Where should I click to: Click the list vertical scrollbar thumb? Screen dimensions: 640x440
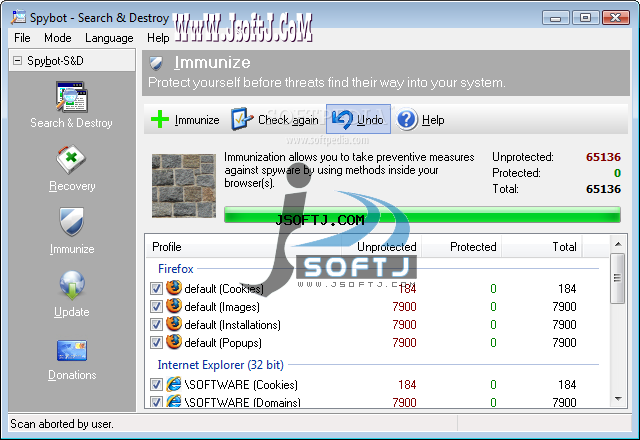(618, 278)
